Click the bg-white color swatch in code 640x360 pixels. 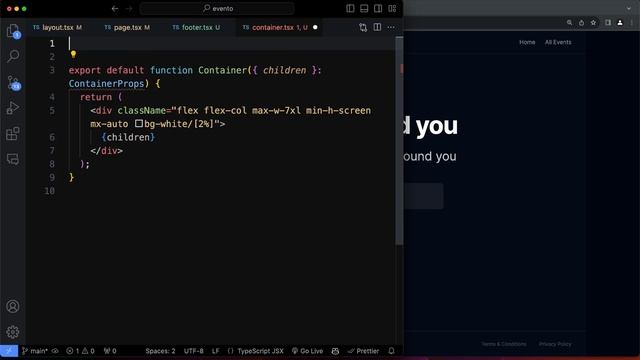(x=139, y=123)
